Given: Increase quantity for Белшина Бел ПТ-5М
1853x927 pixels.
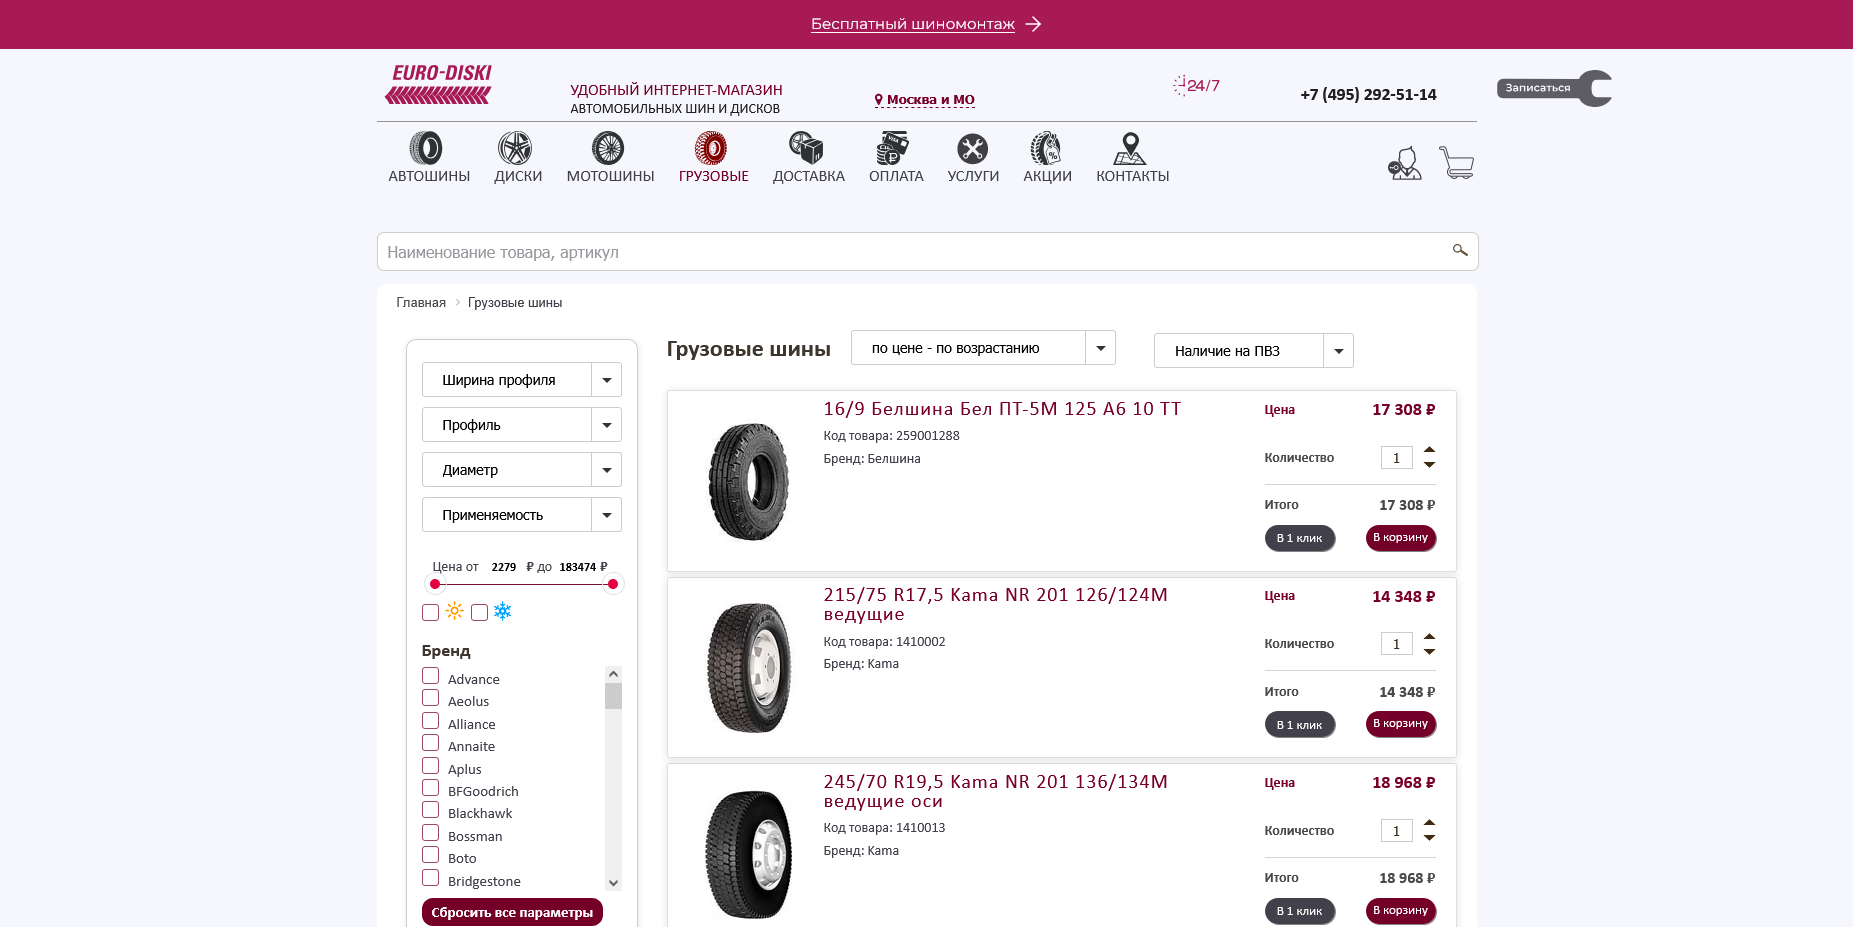Looking at the screenshot, I should click(x=1430, y=450).
